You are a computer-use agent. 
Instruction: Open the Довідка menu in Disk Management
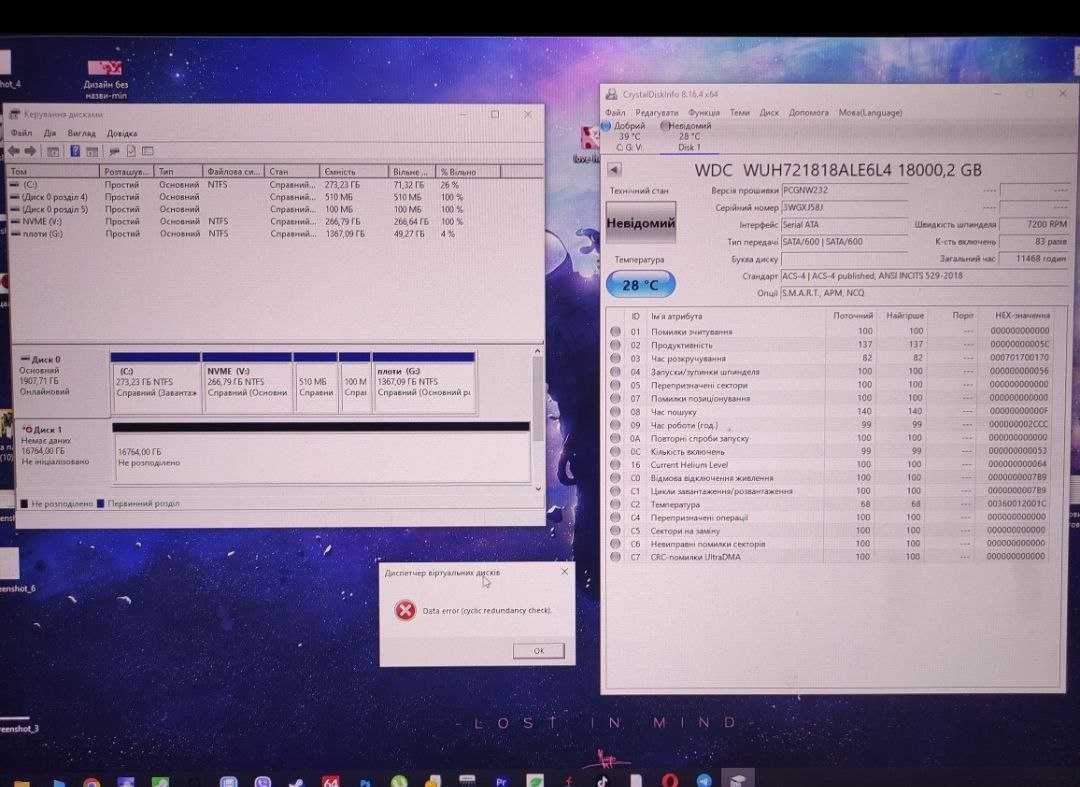coord(122,133)
